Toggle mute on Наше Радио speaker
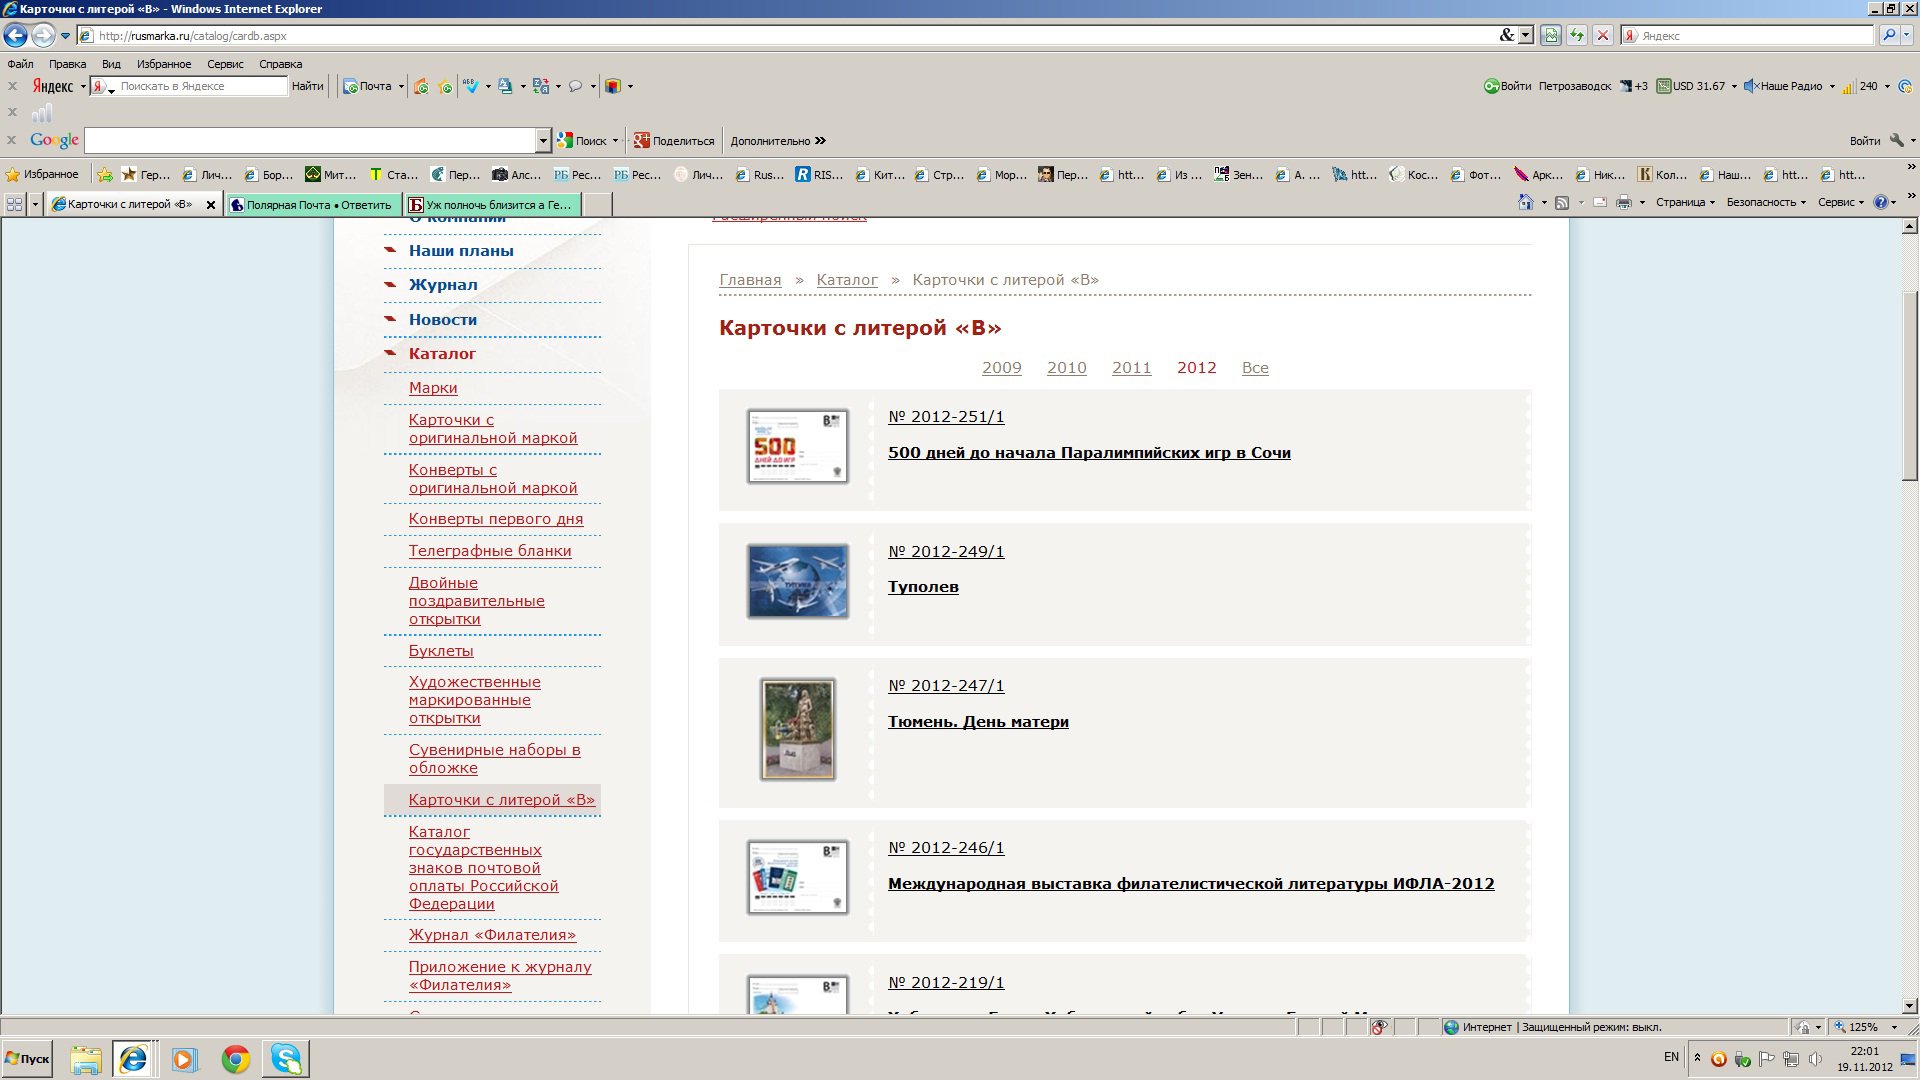The height and width of the screenshot is (1080, 1922). pyautogui.click(x=1751, y=86)
